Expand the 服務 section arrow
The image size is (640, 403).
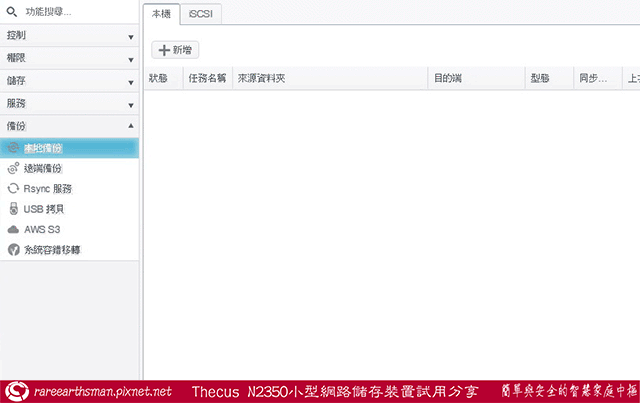(131, 105)
